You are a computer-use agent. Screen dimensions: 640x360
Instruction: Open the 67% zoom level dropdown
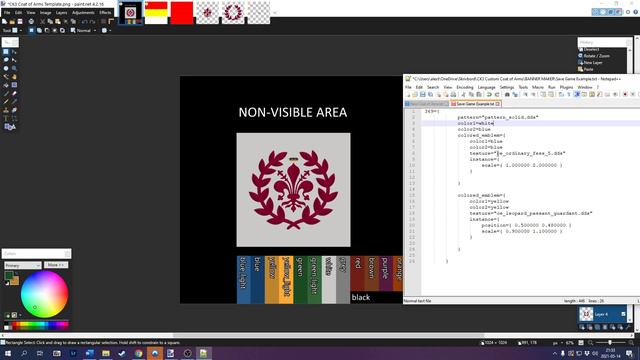pos(570,342)
